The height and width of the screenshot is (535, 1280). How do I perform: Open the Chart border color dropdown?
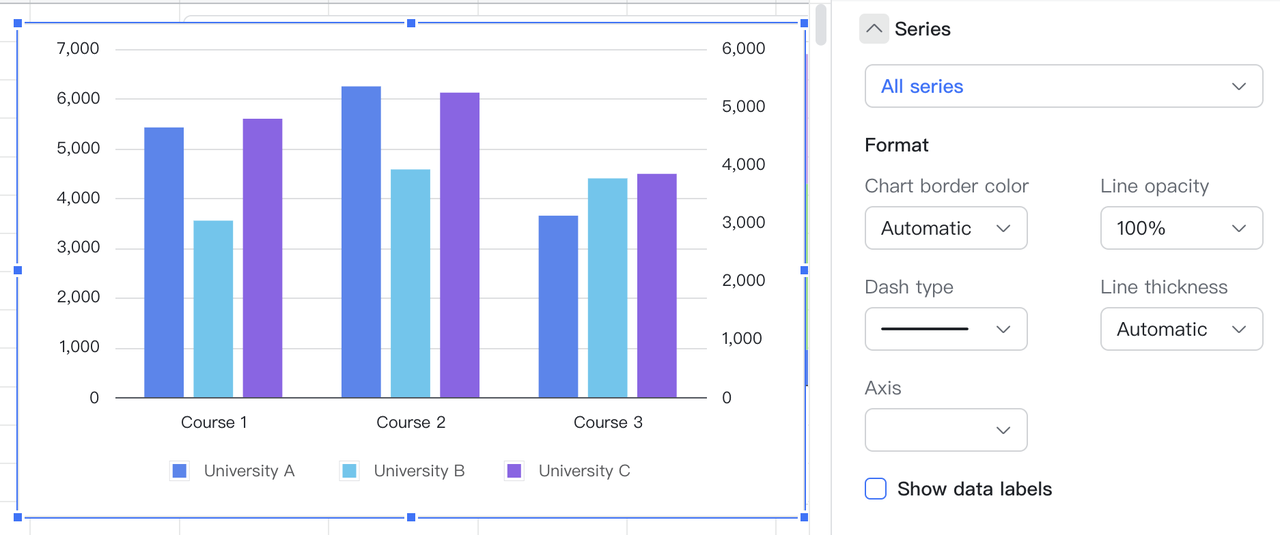945,229
